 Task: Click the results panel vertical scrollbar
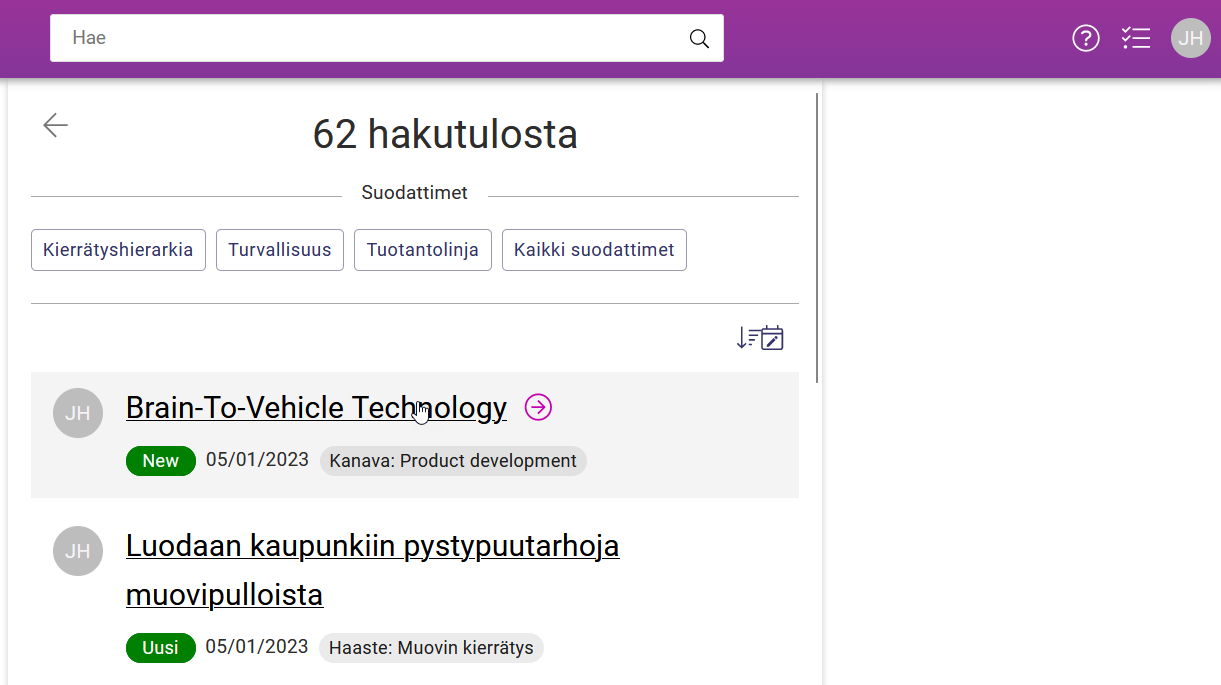pos(818,238)
